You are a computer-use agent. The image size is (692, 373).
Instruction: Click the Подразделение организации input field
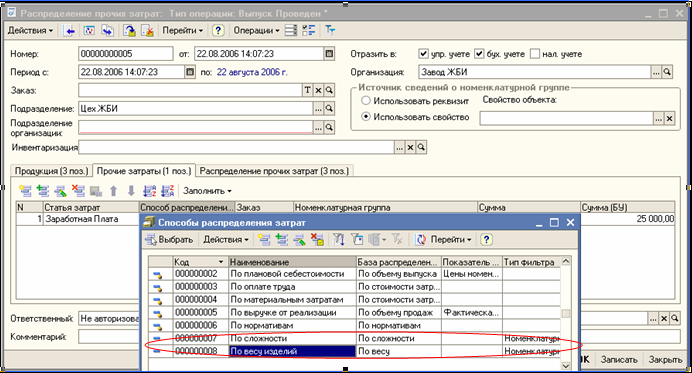point(196,127)
